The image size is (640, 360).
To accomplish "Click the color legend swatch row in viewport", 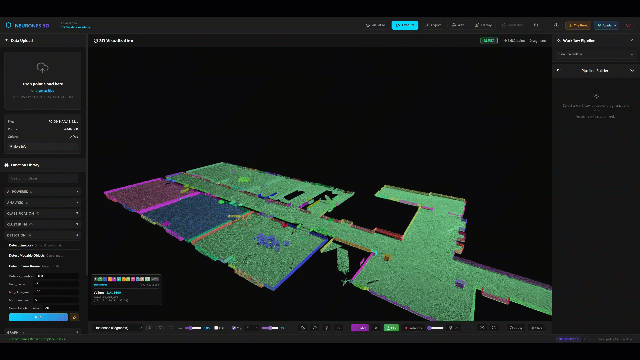I will pos(126,279).
